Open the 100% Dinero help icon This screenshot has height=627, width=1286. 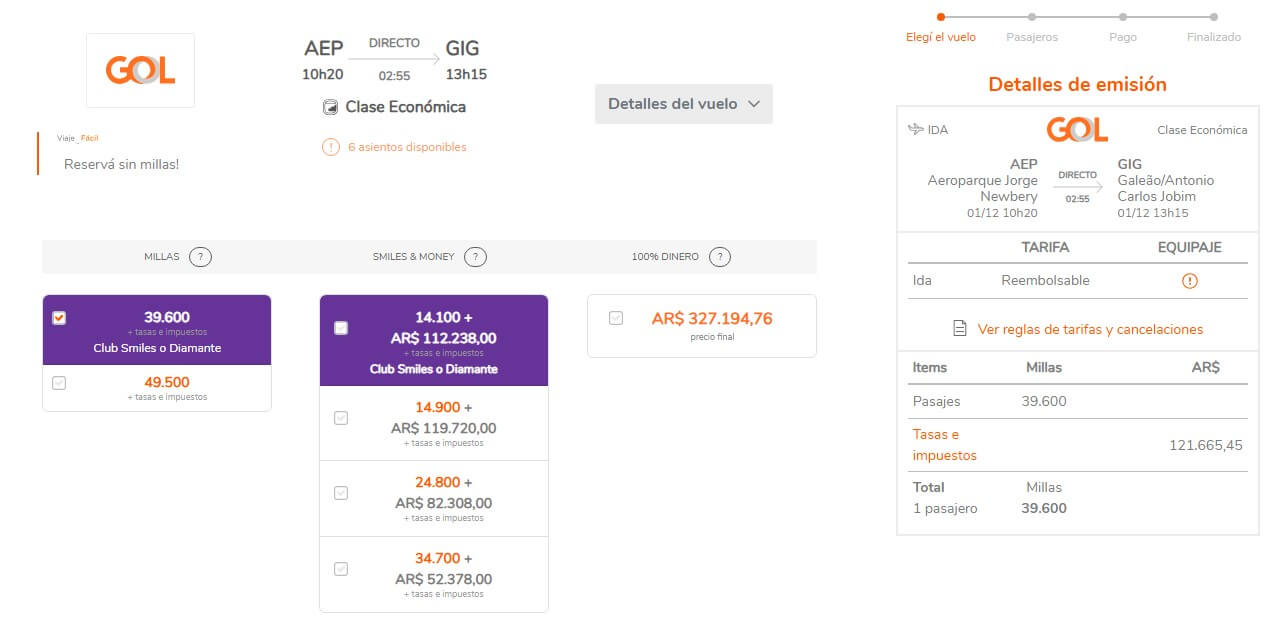719,257
